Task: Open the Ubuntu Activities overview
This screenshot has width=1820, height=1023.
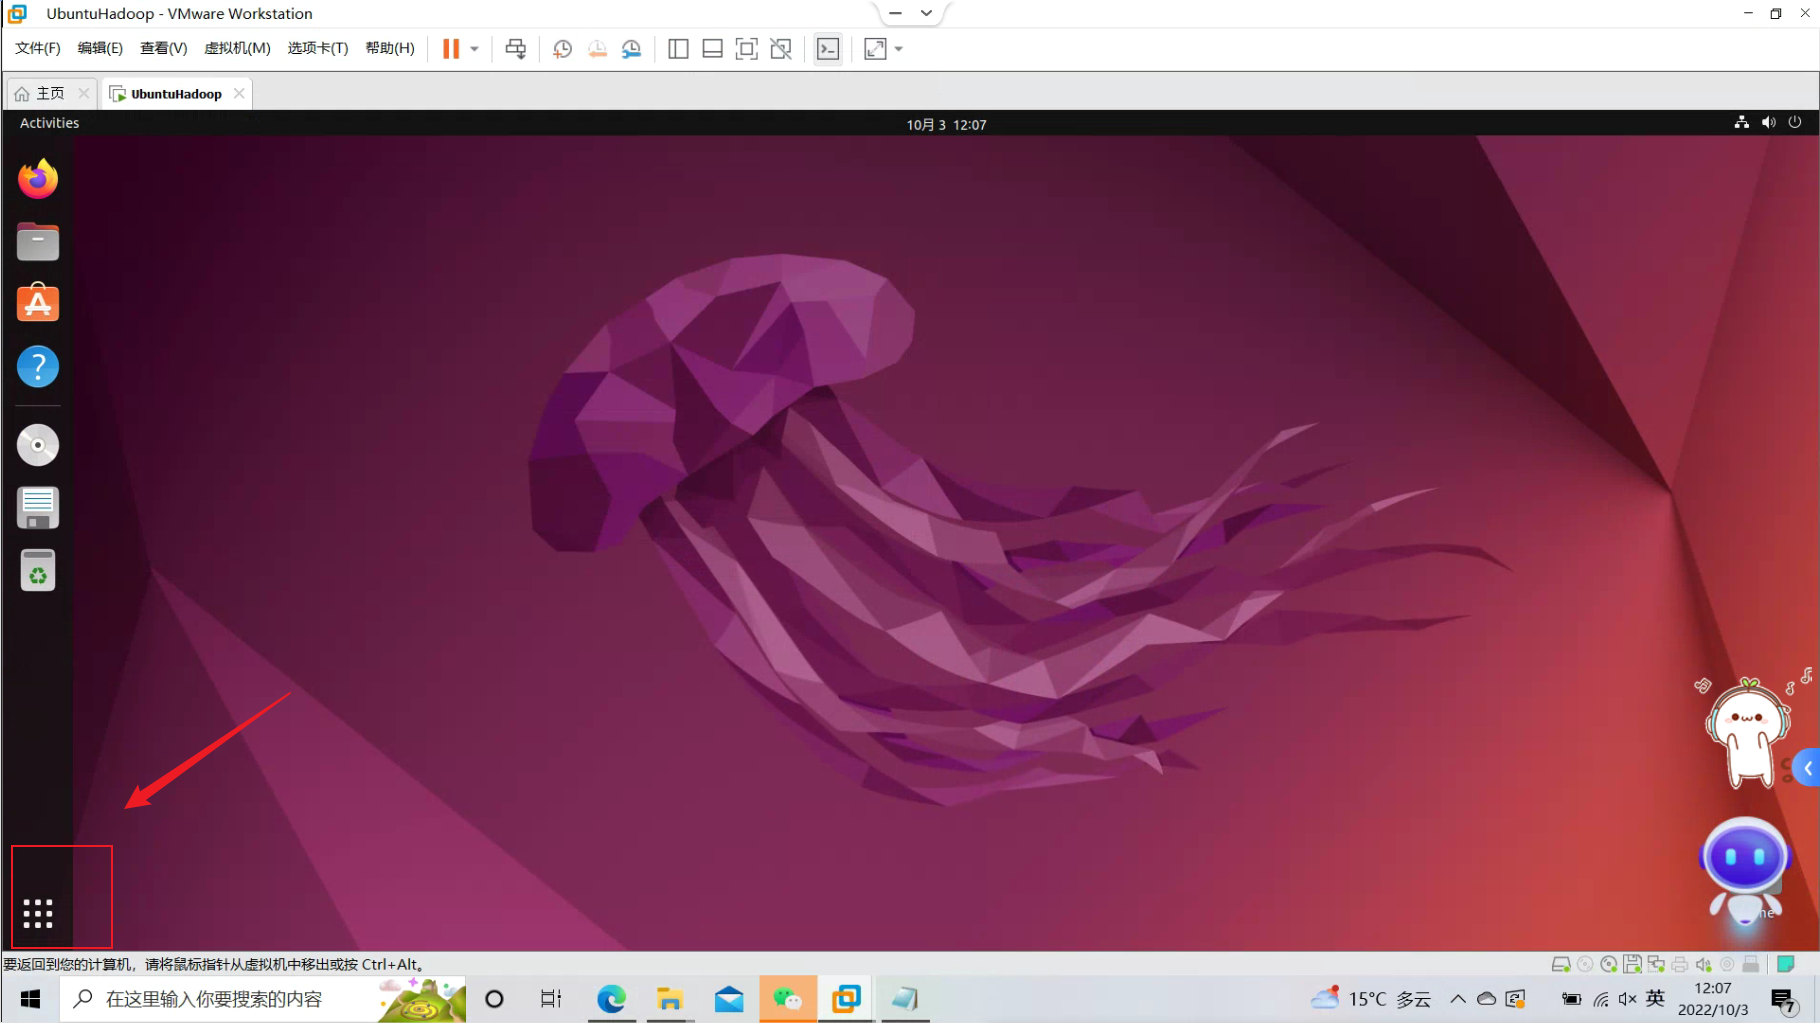Action: [x=49, y=123]
